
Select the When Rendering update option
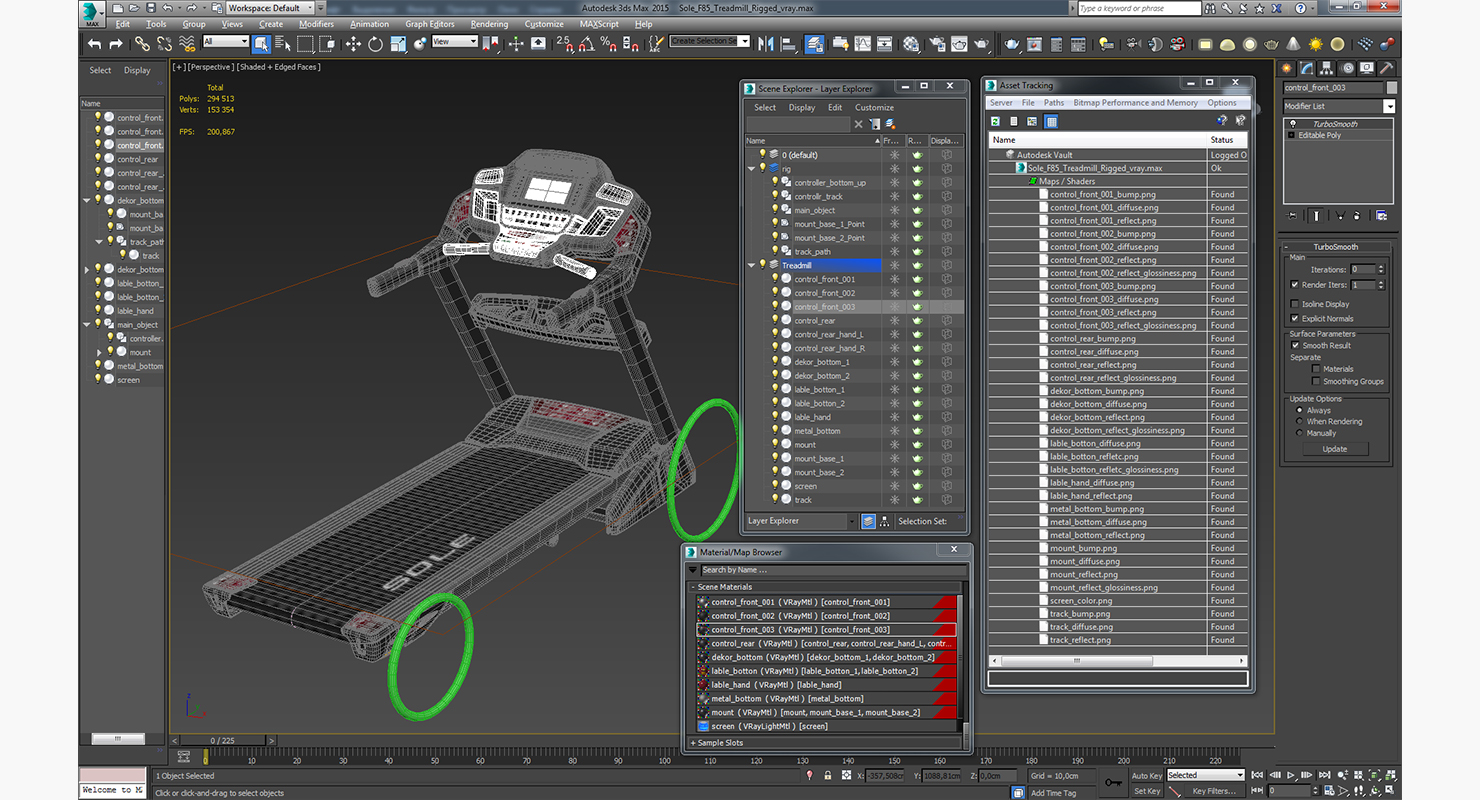1300,421
